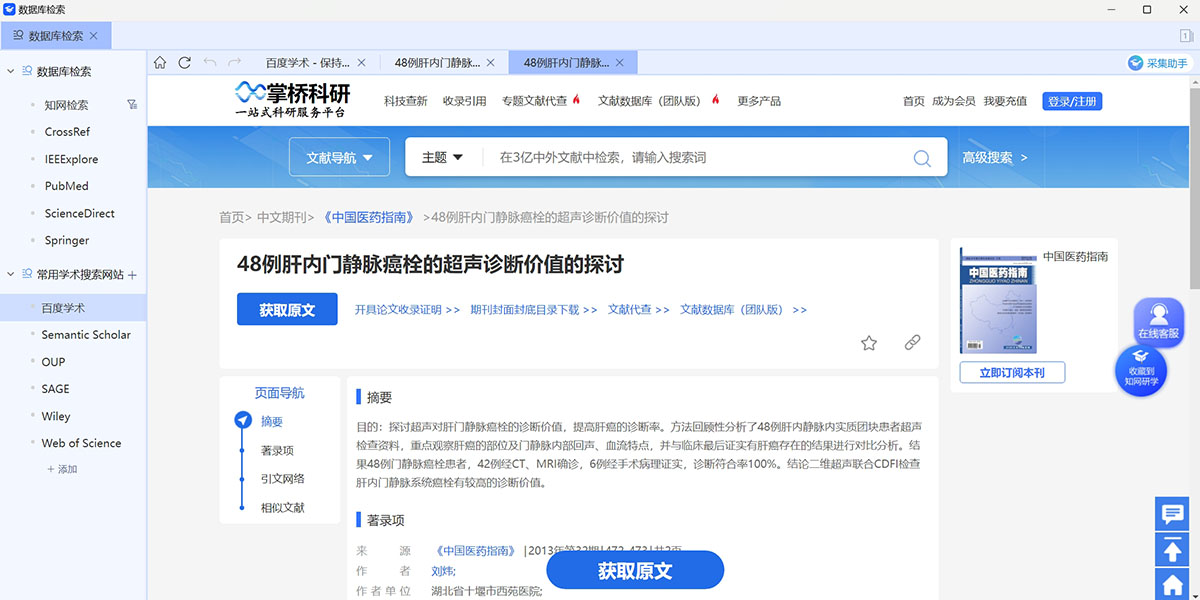Collapse the 数据库检索 tree group
The height and width of the screenshot is (600, 1200).
click(11, 71)
